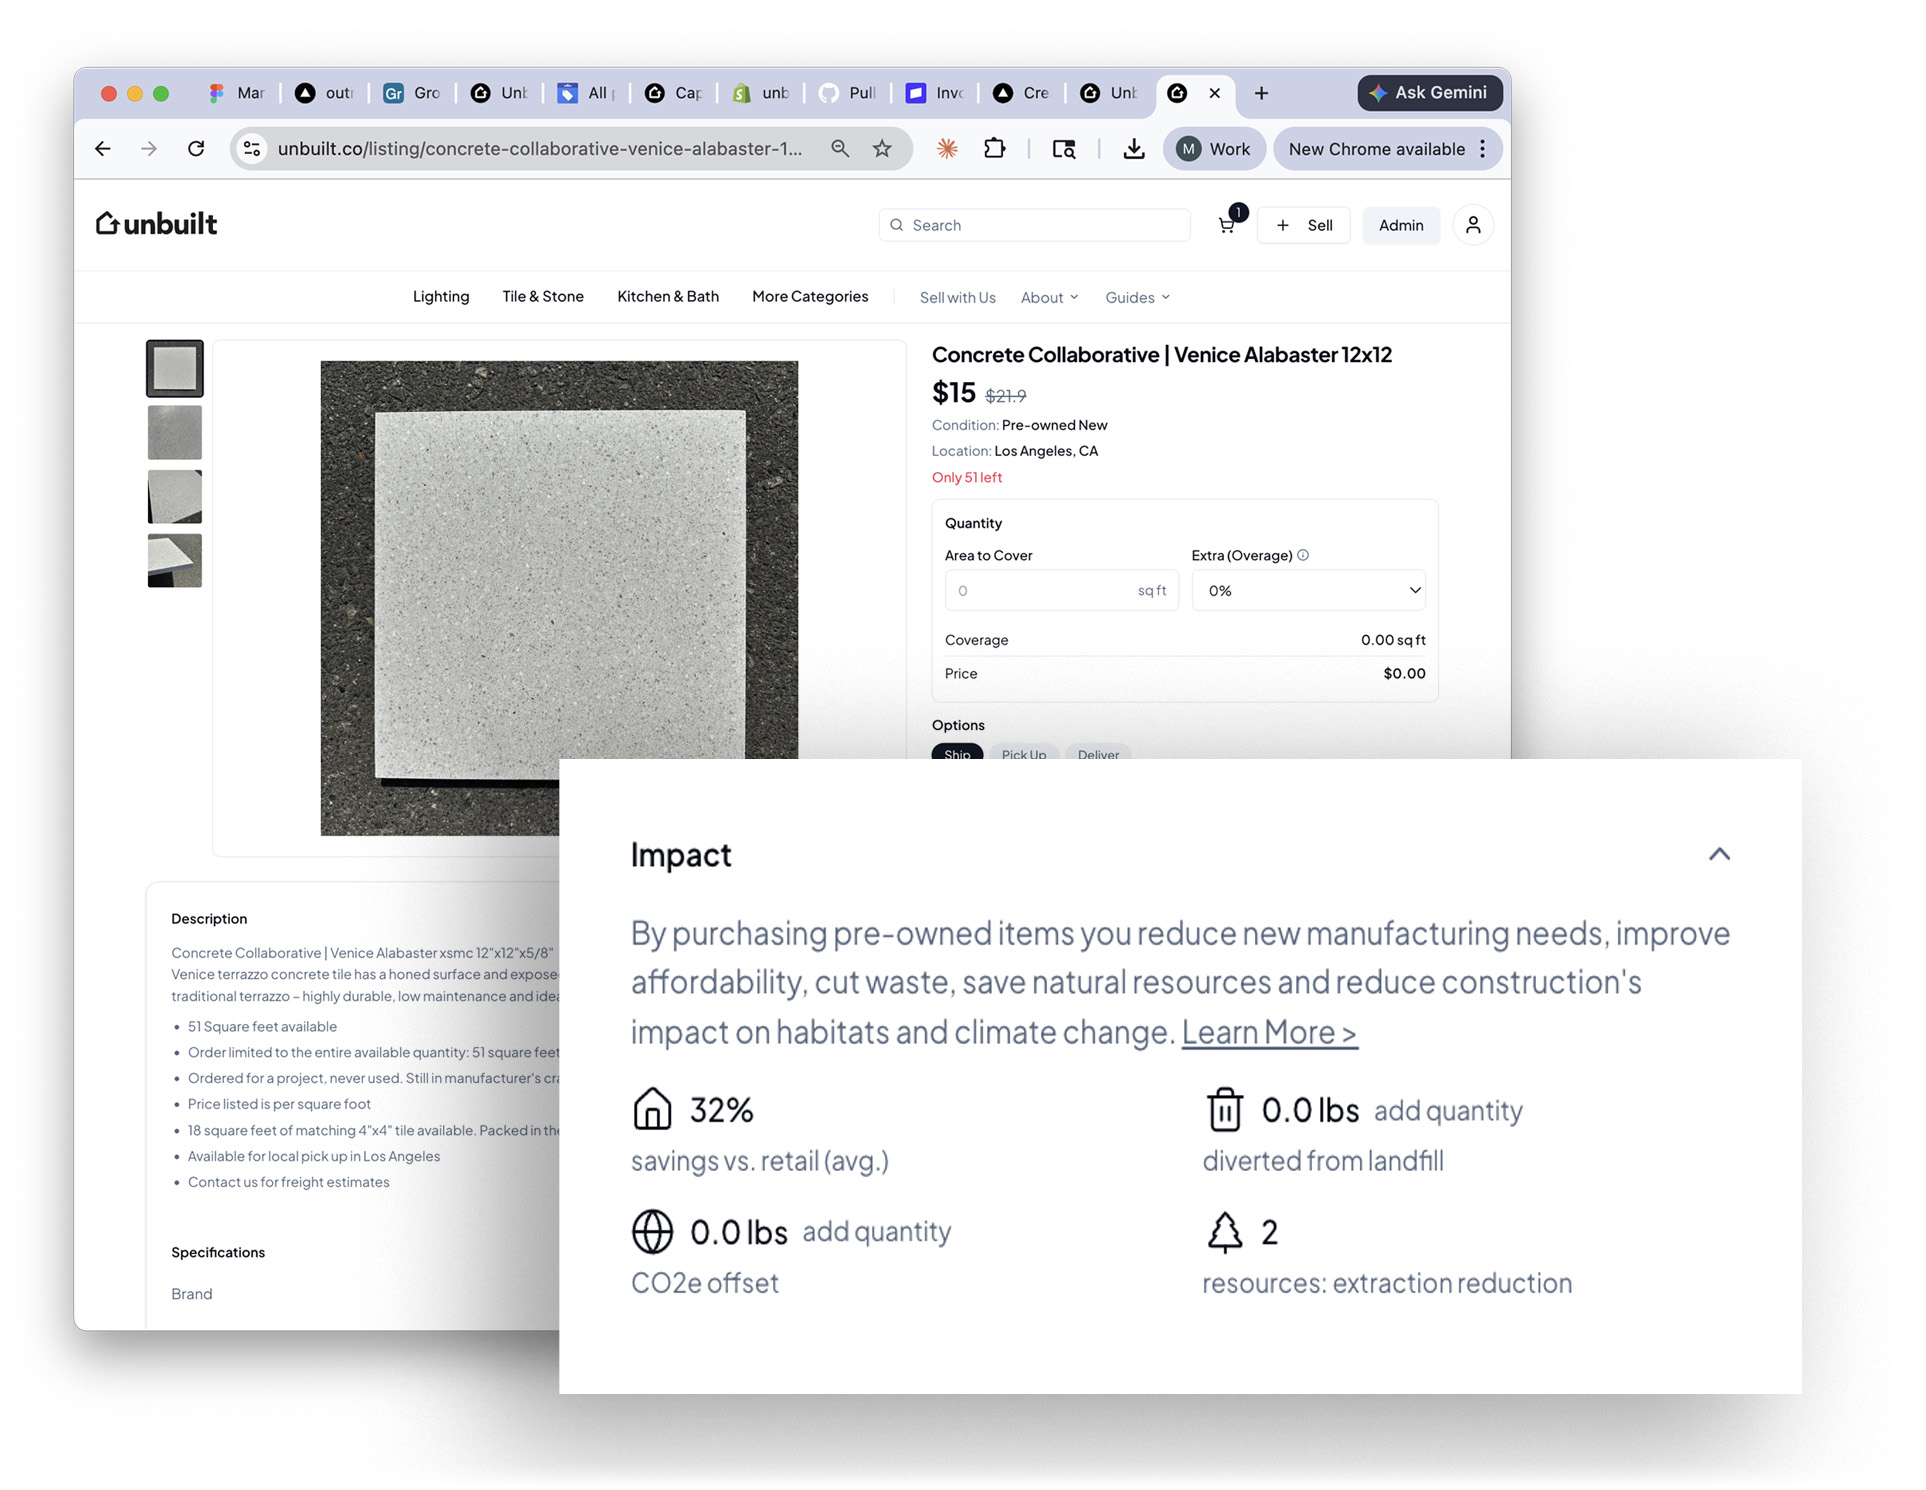1926x1490 pixels.
Task: Click the browser back arrow
Action: pyautogui.click(x=103, y=149)
